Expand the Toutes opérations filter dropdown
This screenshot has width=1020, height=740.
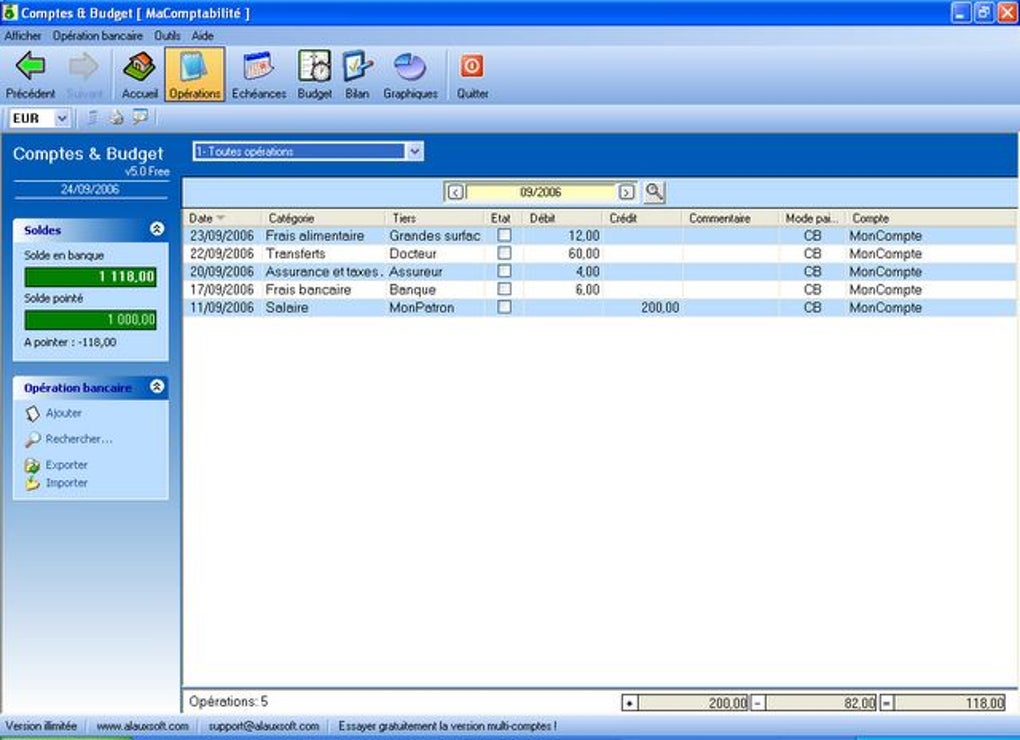(414, 152)
